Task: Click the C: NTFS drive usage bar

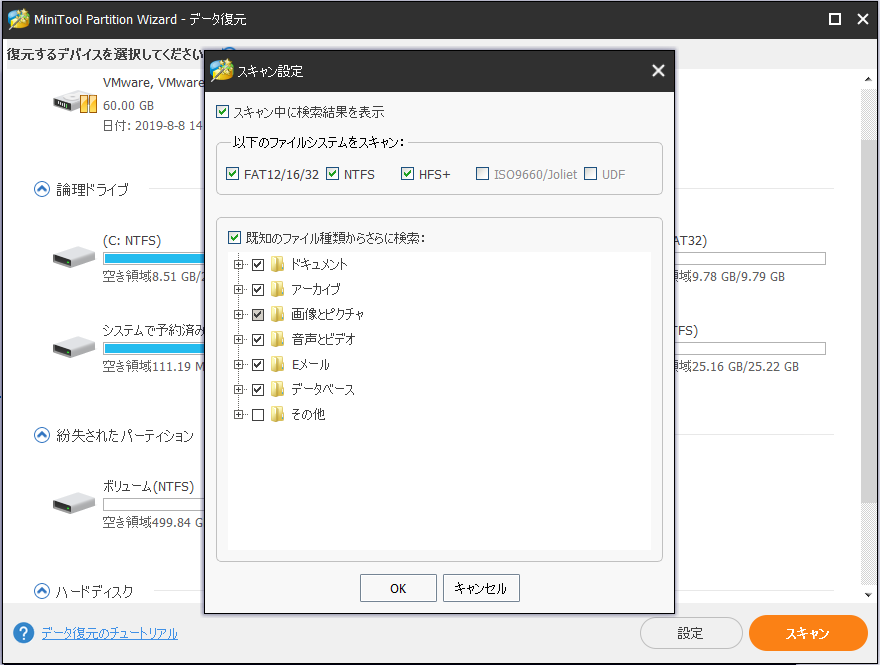Action: point(154,258)
